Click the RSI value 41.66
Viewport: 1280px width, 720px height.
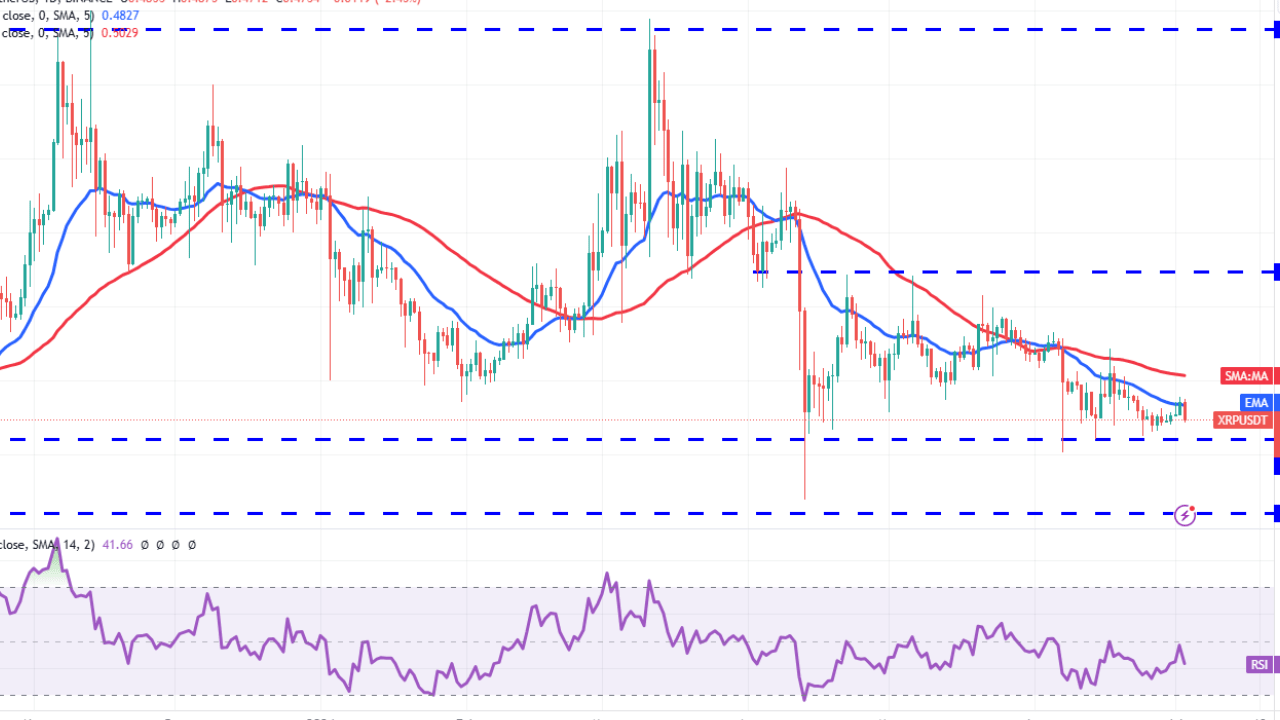point(115,545)
